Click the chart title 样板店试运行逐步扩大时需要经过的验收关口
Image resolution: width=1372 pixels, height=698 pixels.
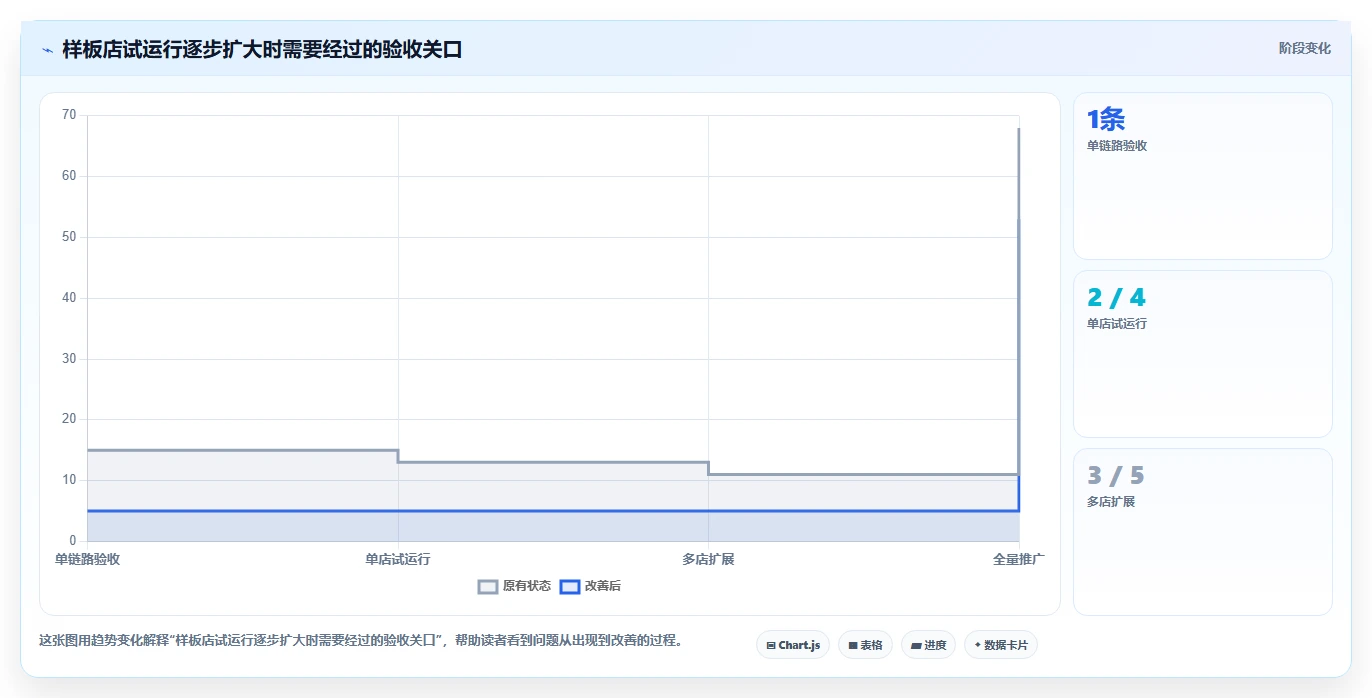click(262, 49)
